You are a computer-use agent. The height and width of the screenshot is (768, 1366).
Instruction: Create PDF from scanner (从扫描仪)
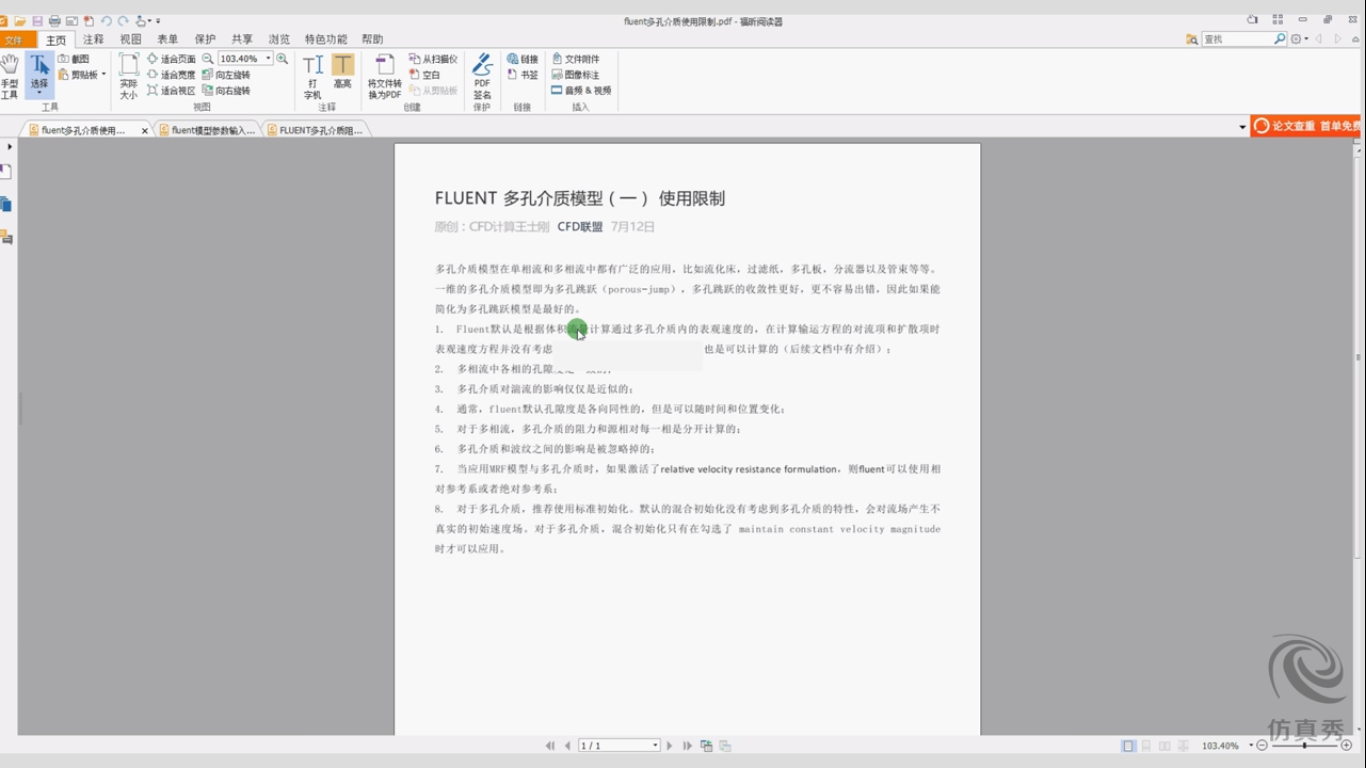pyautogui.click(x=433, y=59)
